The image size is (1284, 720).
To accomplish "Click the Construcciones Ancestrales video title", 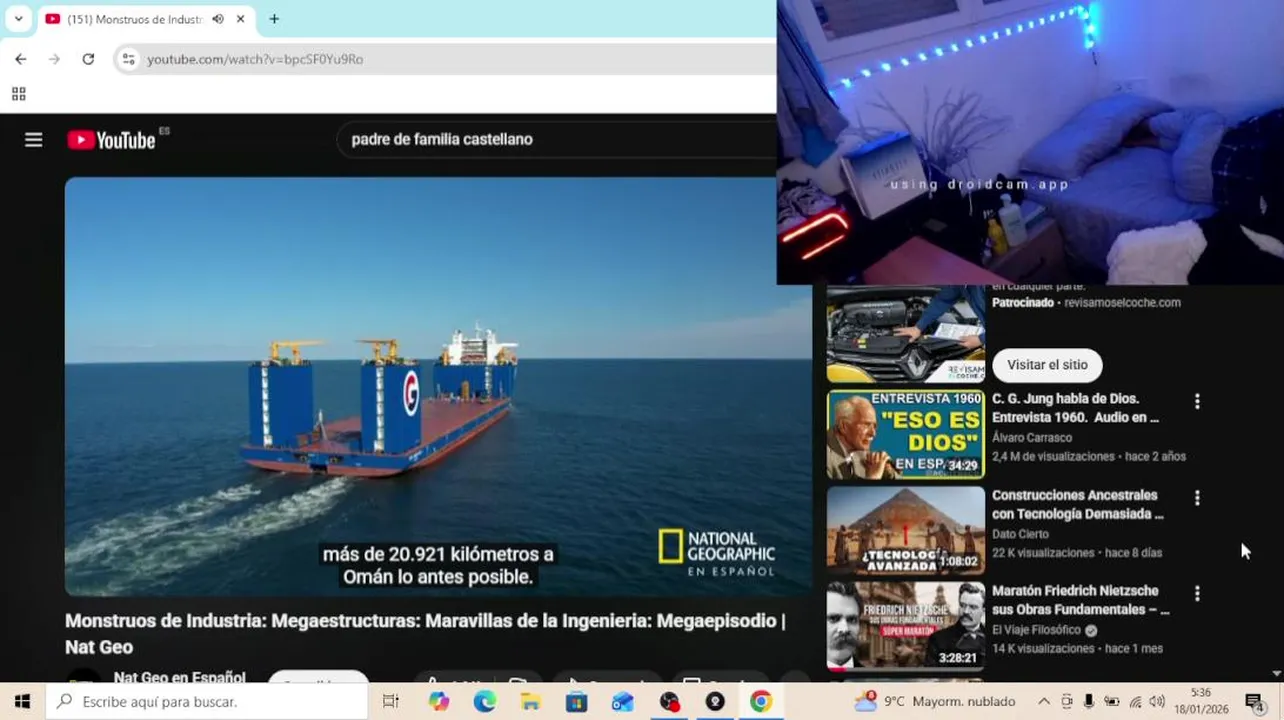I will point(1077,504).
